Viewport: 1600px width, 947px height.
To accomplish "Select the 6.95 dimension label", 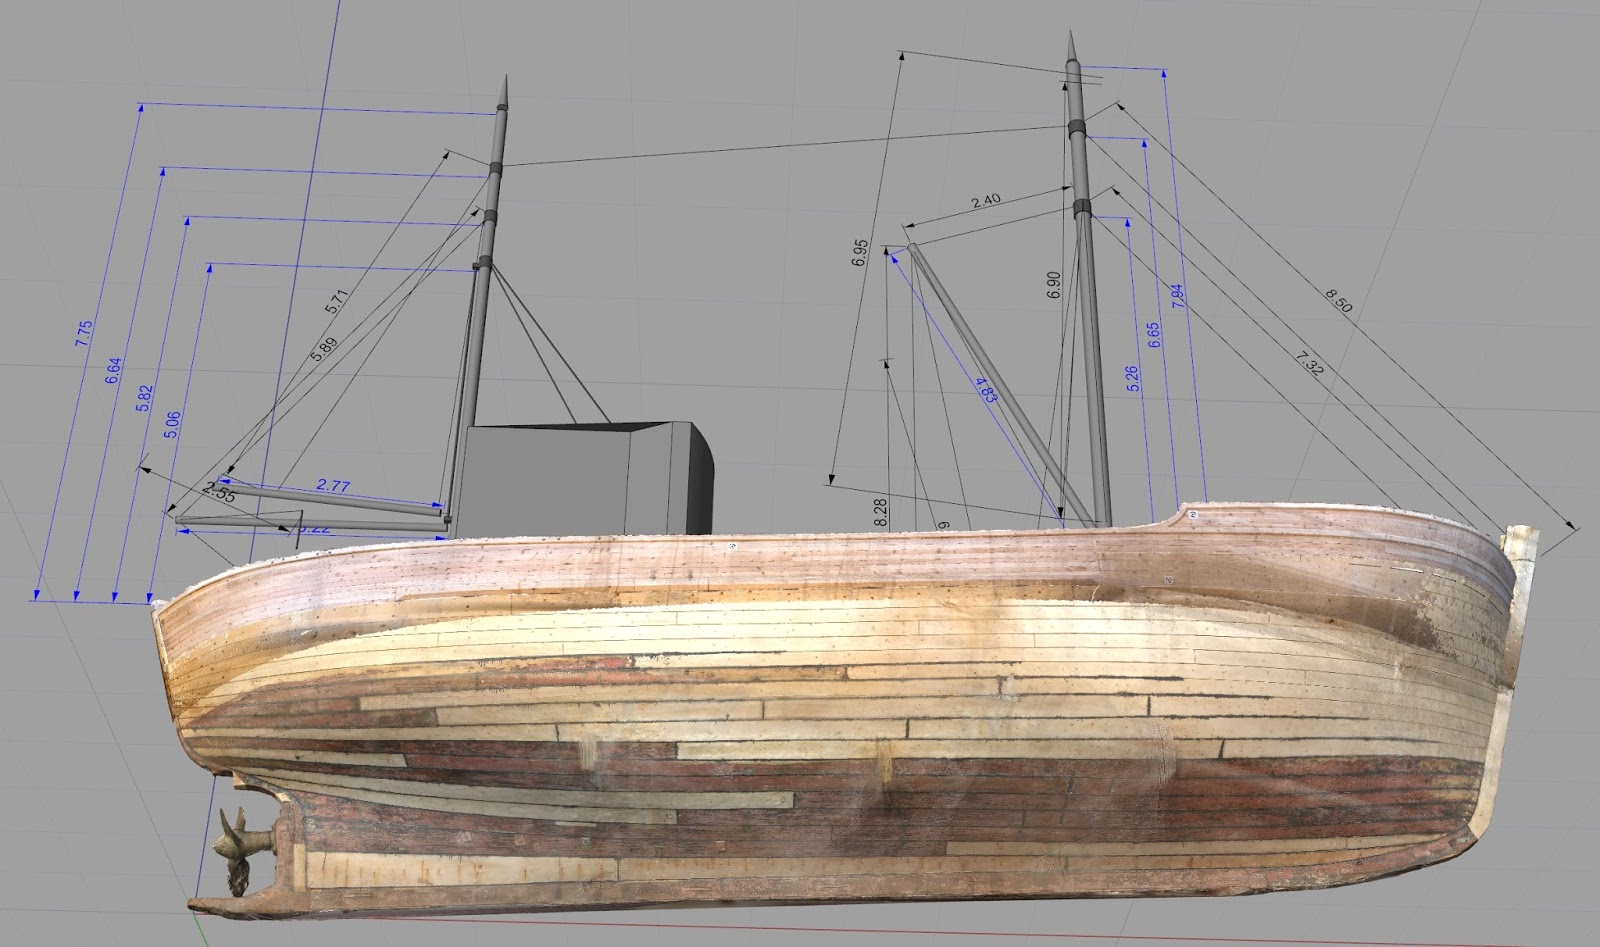I will point(860,253).
